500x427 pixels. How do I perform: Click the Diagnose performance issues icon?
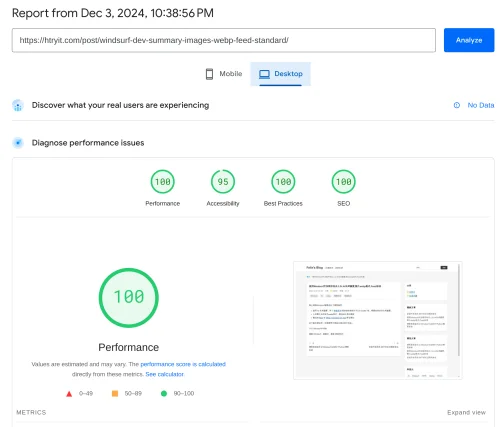pyautogui.click(x=18, y=143)
